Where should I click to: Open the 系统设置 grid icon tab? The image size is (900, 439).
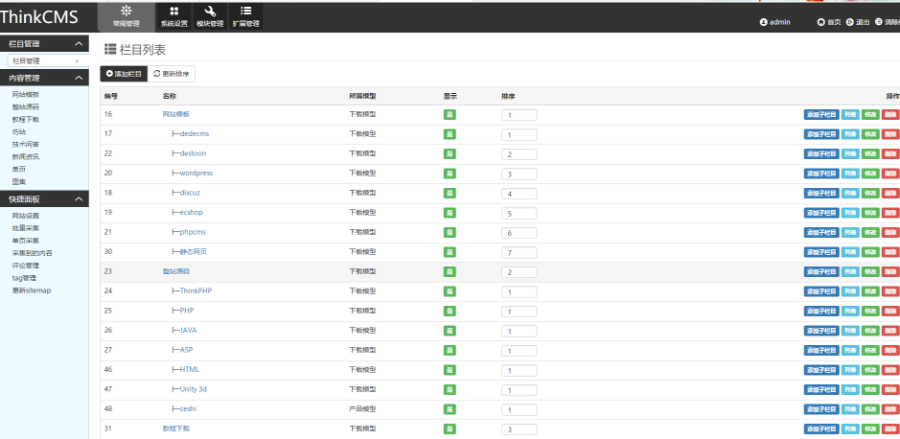(174, 17)
